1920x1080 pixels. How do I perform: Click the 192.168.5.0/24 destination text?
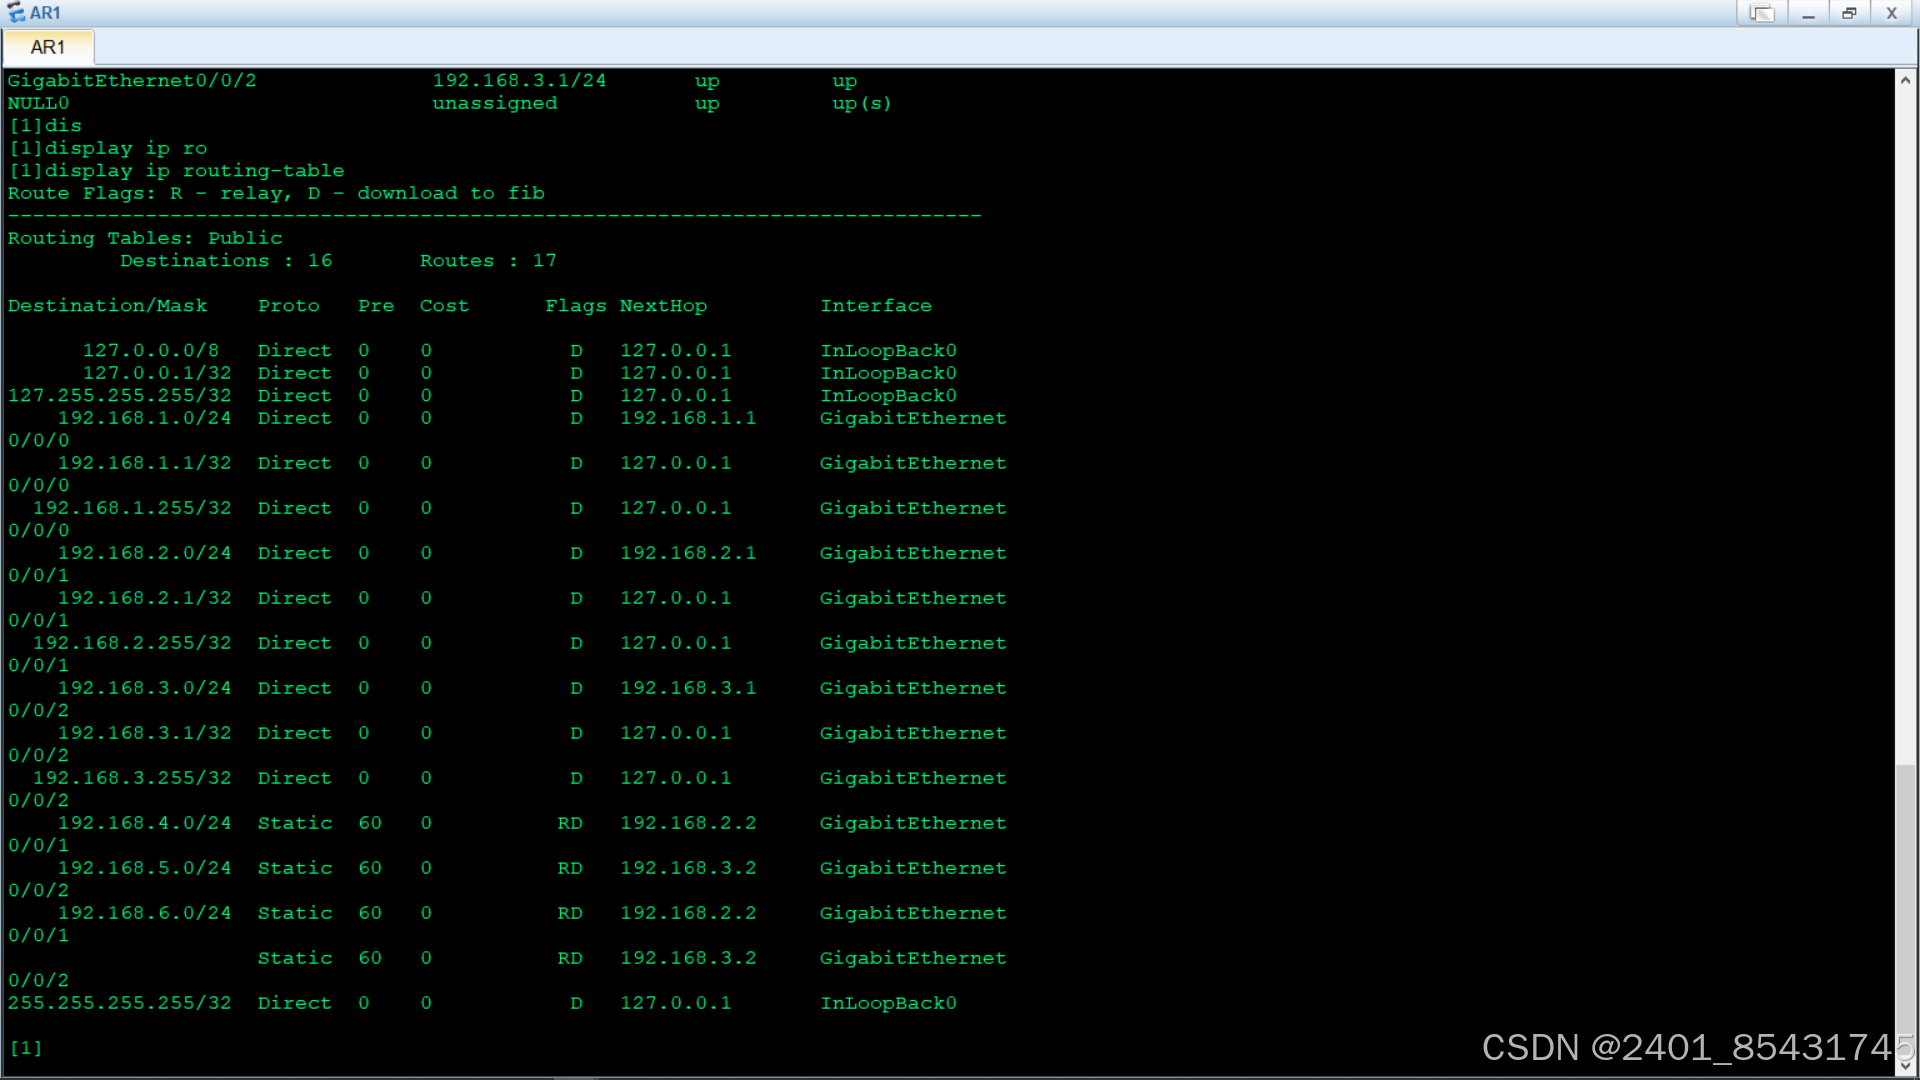click(x=144, y=868)
